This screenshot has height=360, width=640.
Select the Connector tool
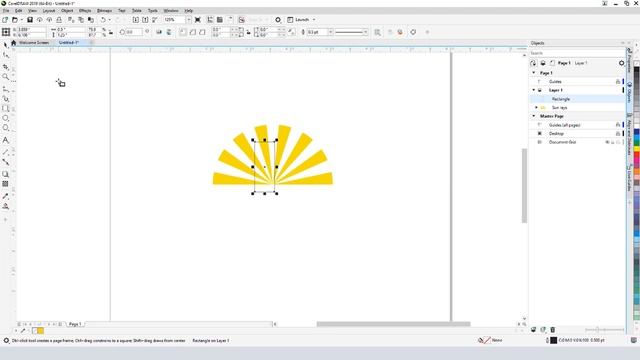point(6,162)
